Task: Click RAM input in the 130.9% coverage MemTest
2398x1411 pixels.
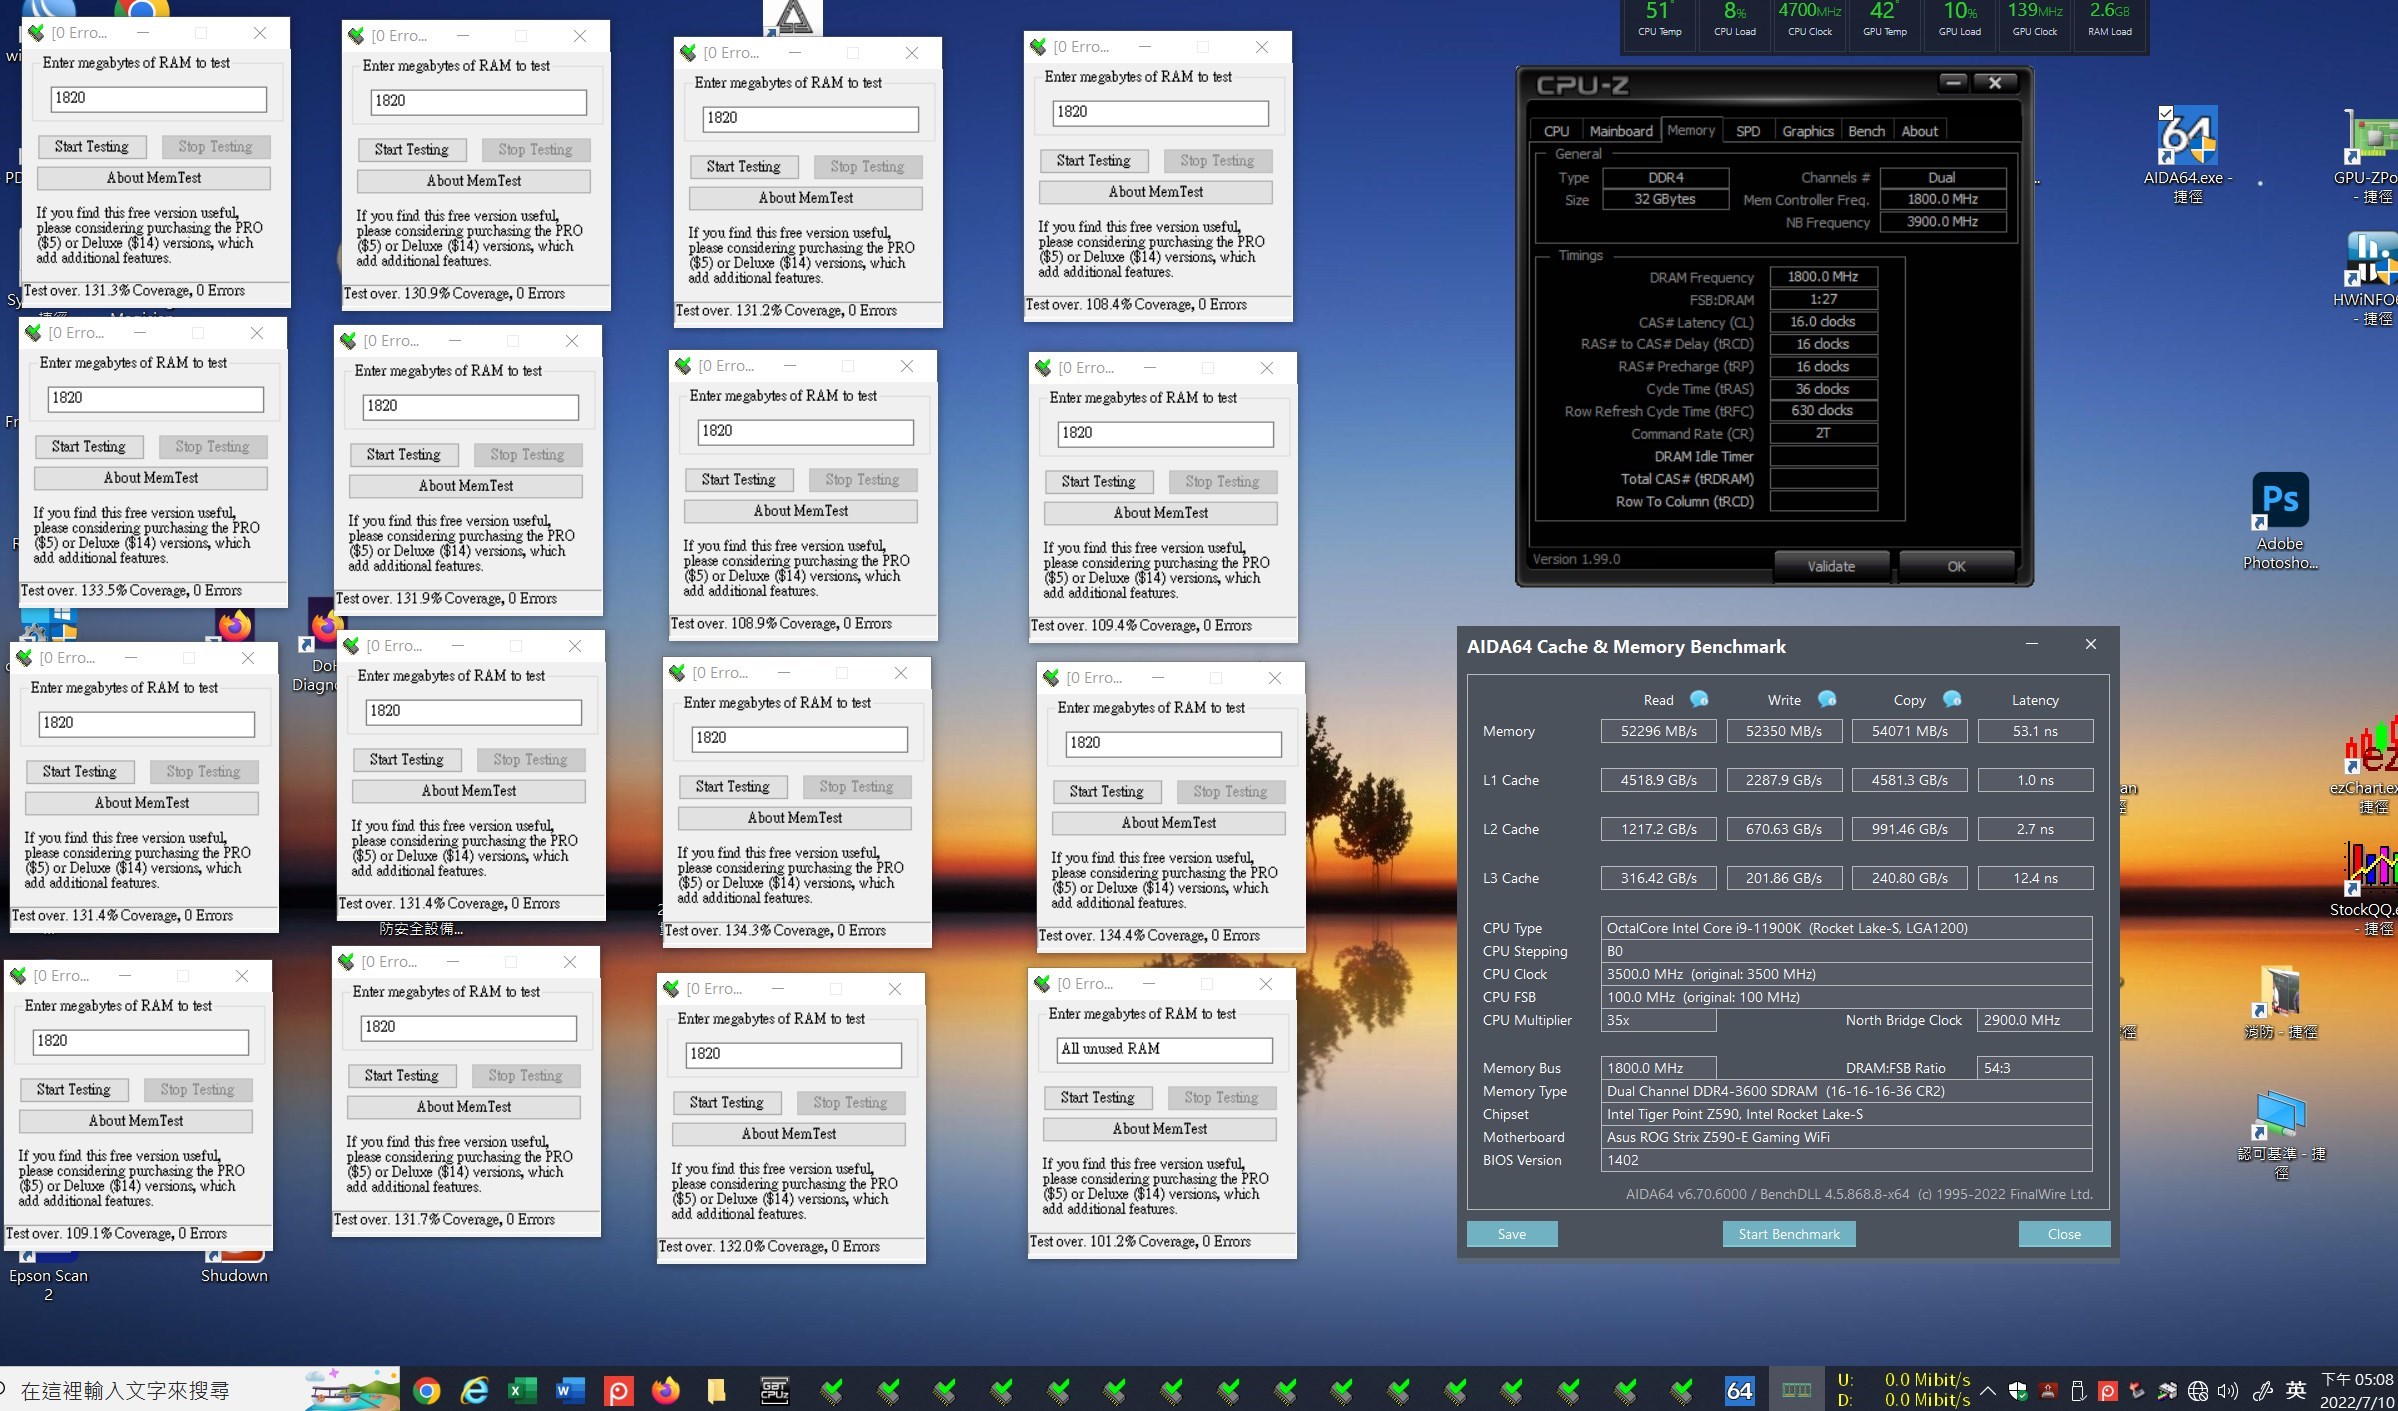Action: (x=479, y=101)
